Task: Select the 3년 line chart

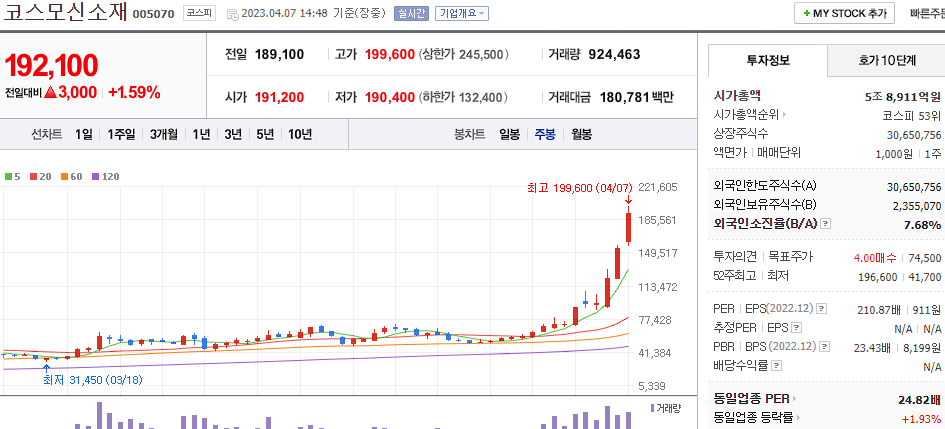Action: pyautogui.click(x=233, y=134)
